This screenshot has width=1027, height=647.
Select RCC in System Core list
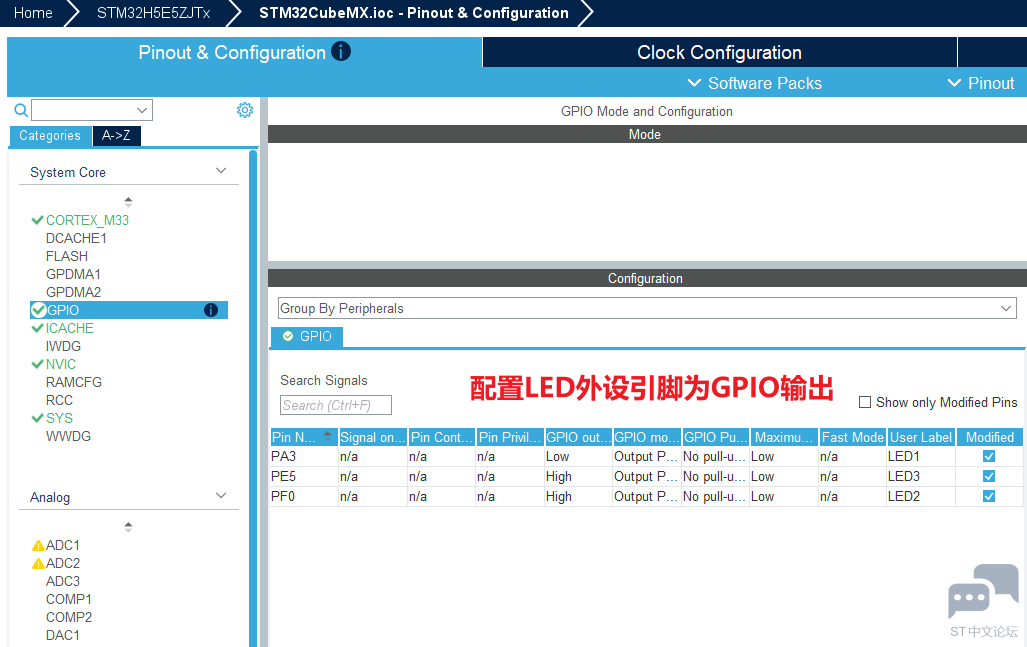click(x=60, y=400)
